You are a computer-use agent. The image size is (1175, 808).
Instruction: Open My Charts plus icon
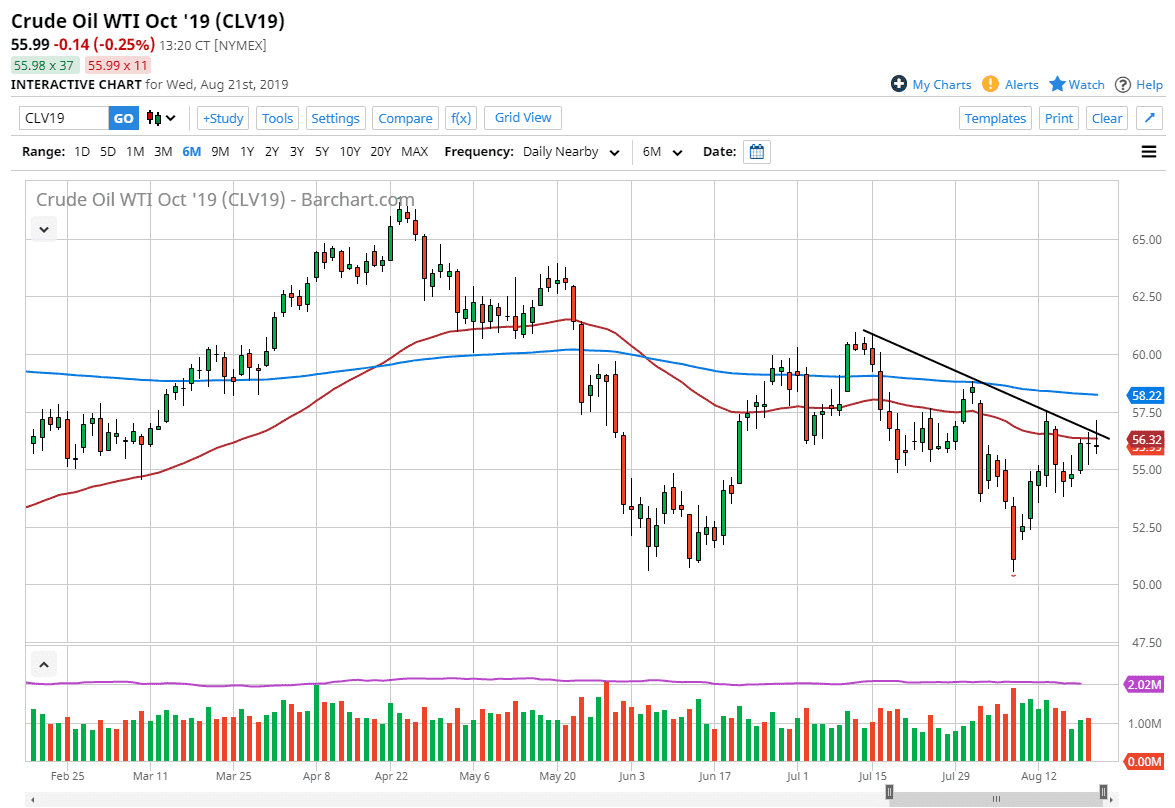pos(899,85)
